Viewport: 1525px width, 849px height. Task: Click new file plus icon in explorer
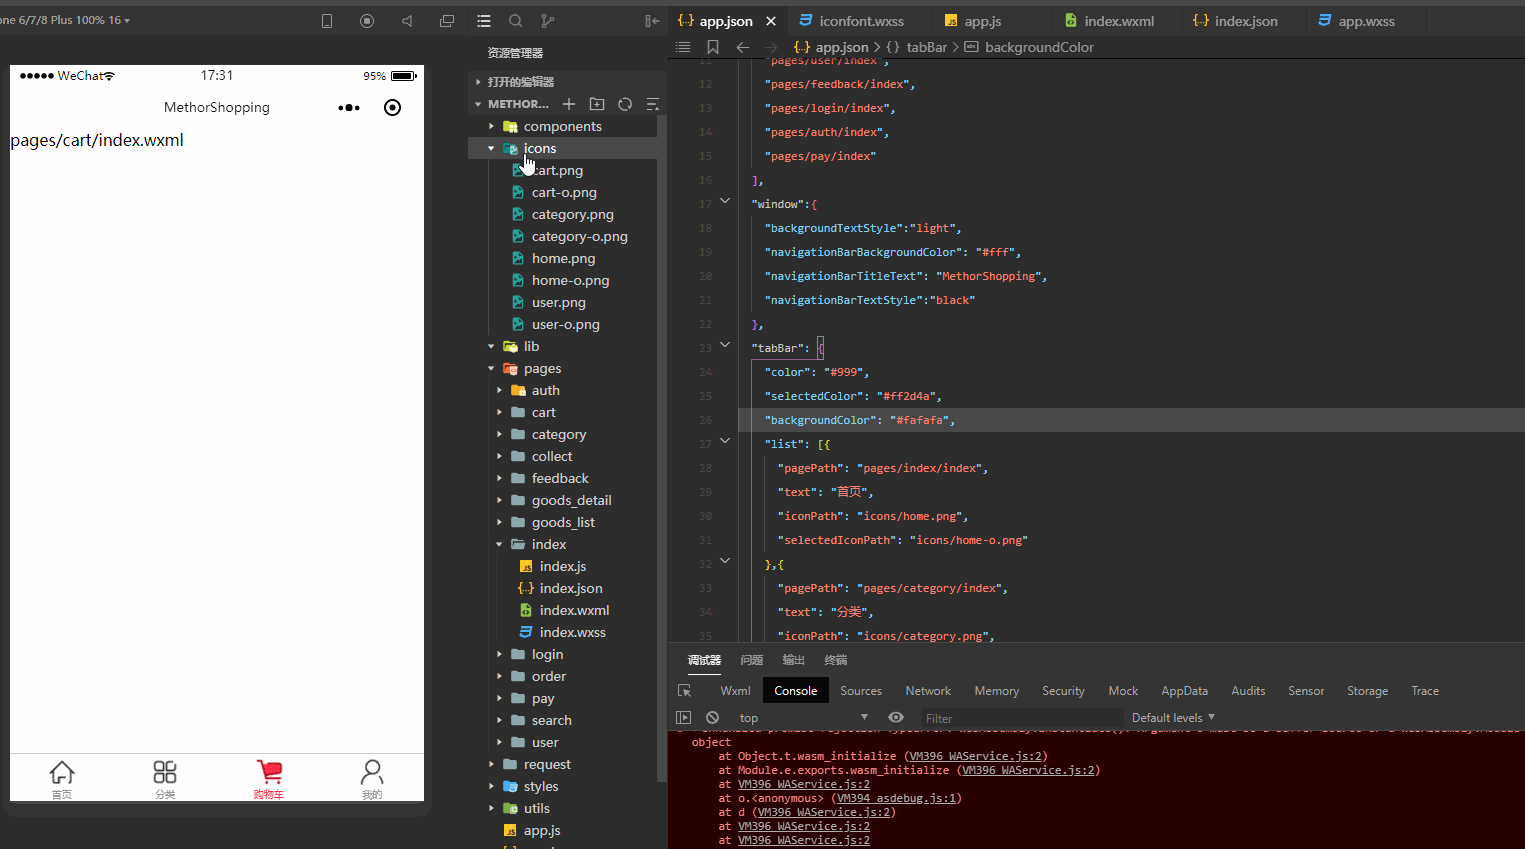point(569,104)
